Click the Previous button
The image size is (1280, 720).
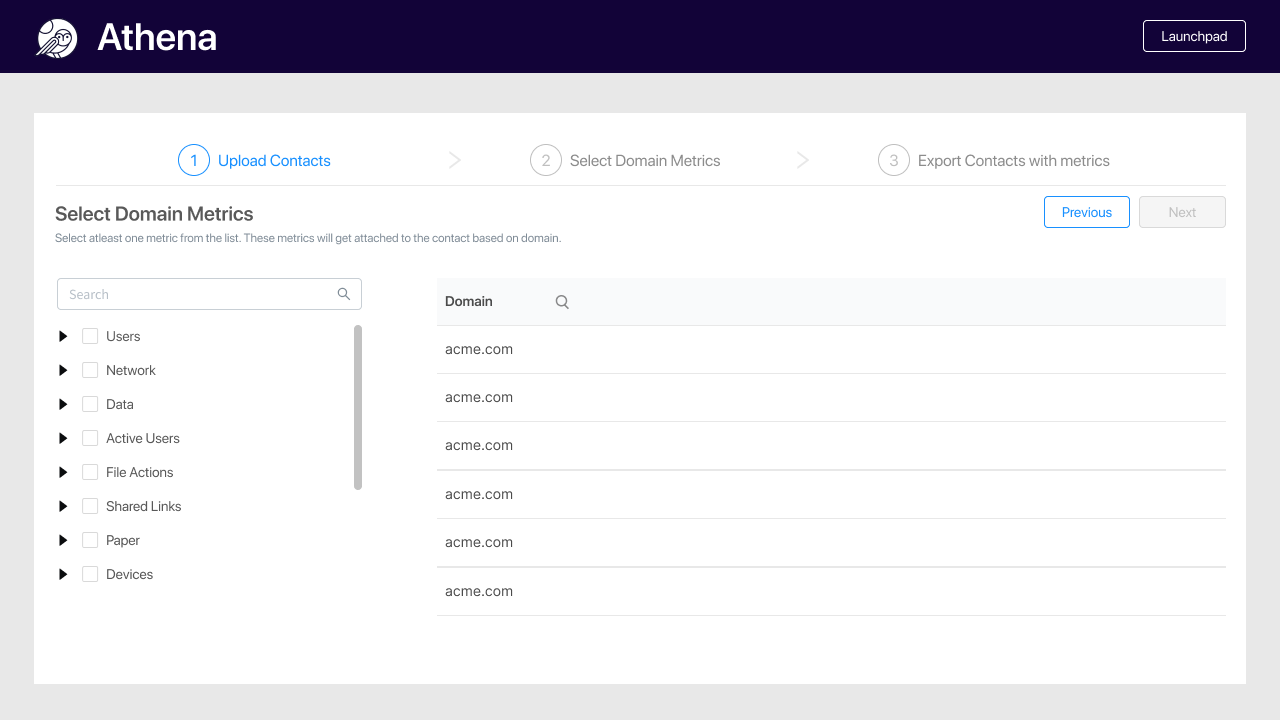pos(1087,212)
